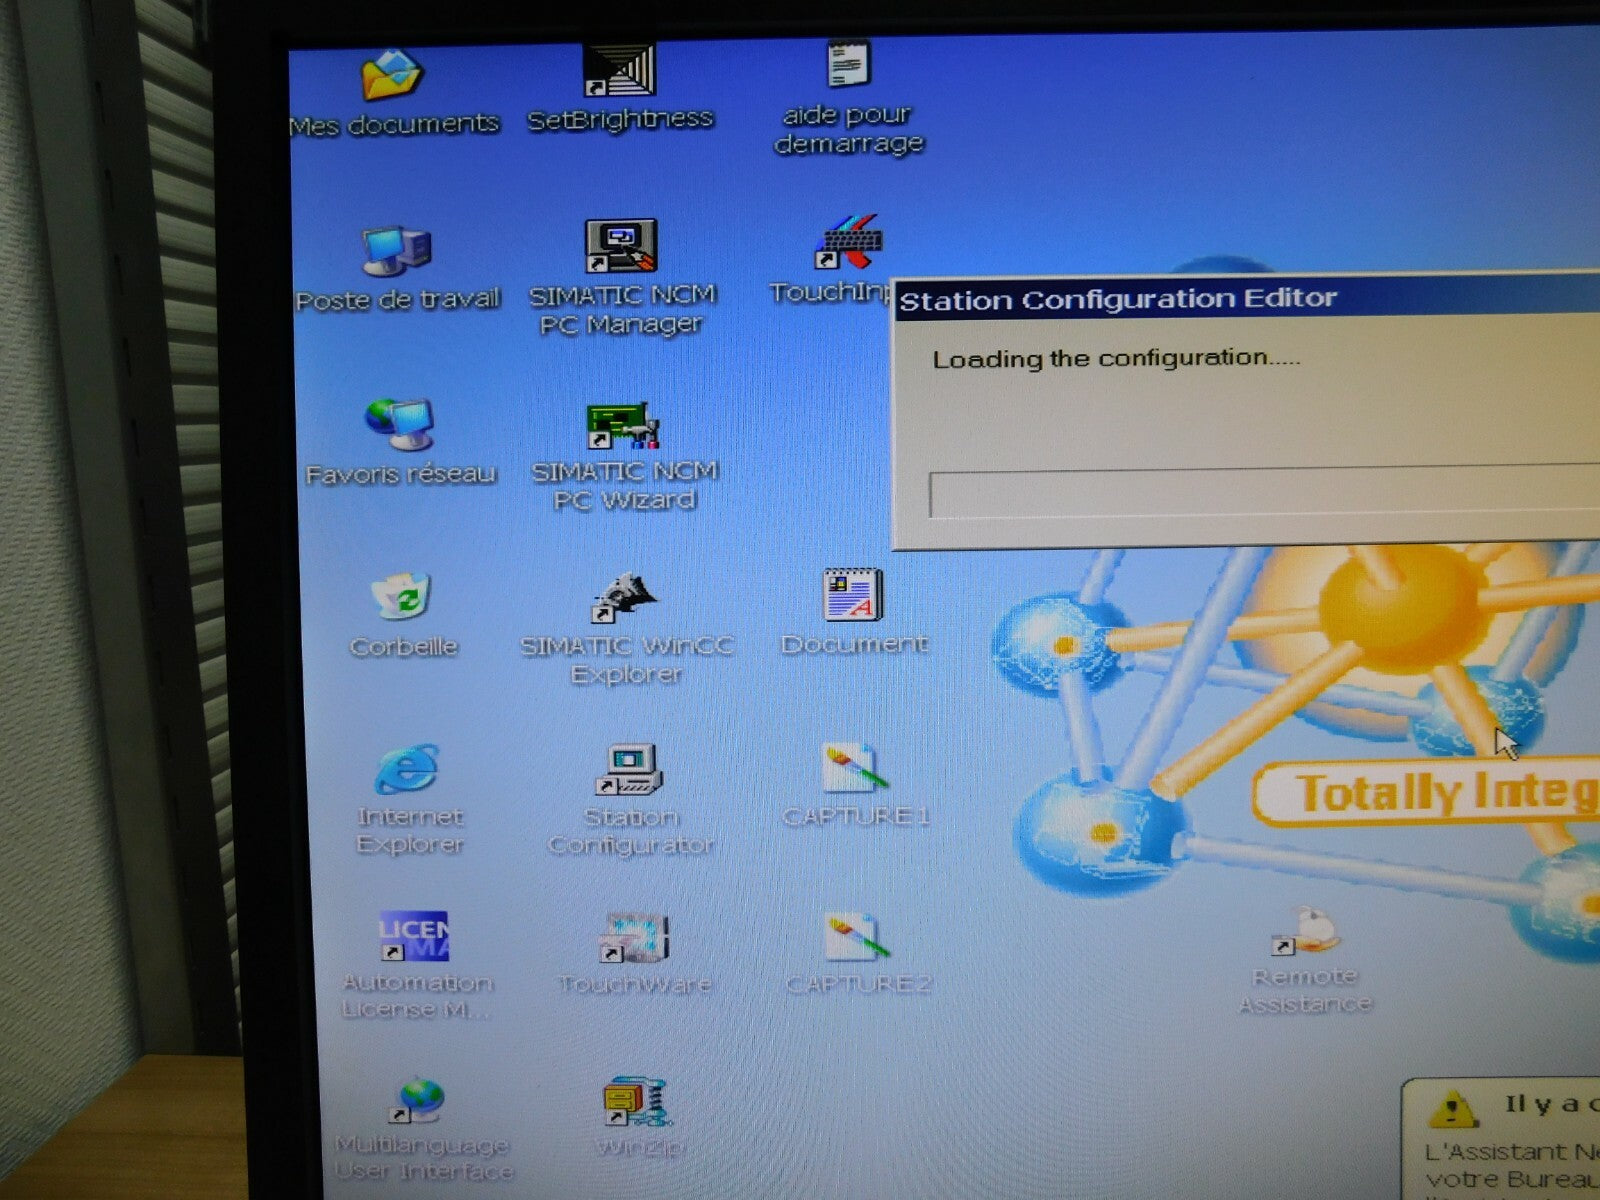
Task: Open the Mes documents folder icon
Action: pos(393,75)
